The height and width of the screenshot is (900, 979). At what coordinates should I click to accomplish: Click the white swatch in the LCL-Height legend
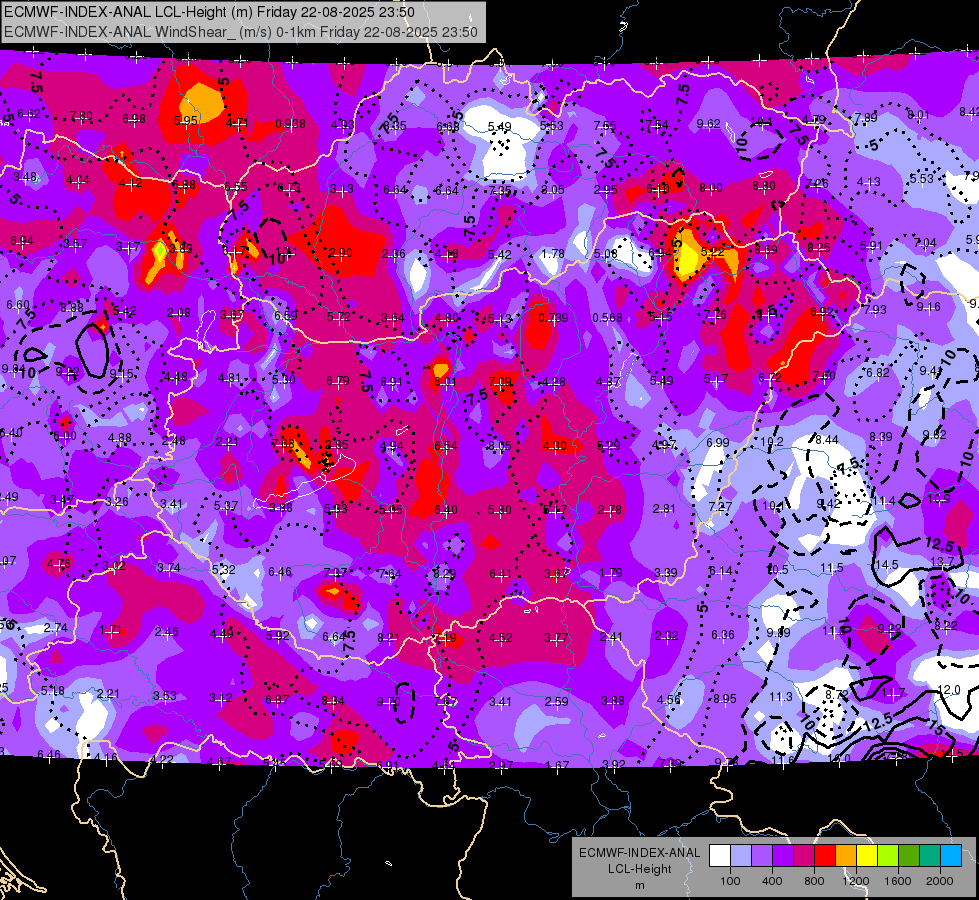[720, 855]
